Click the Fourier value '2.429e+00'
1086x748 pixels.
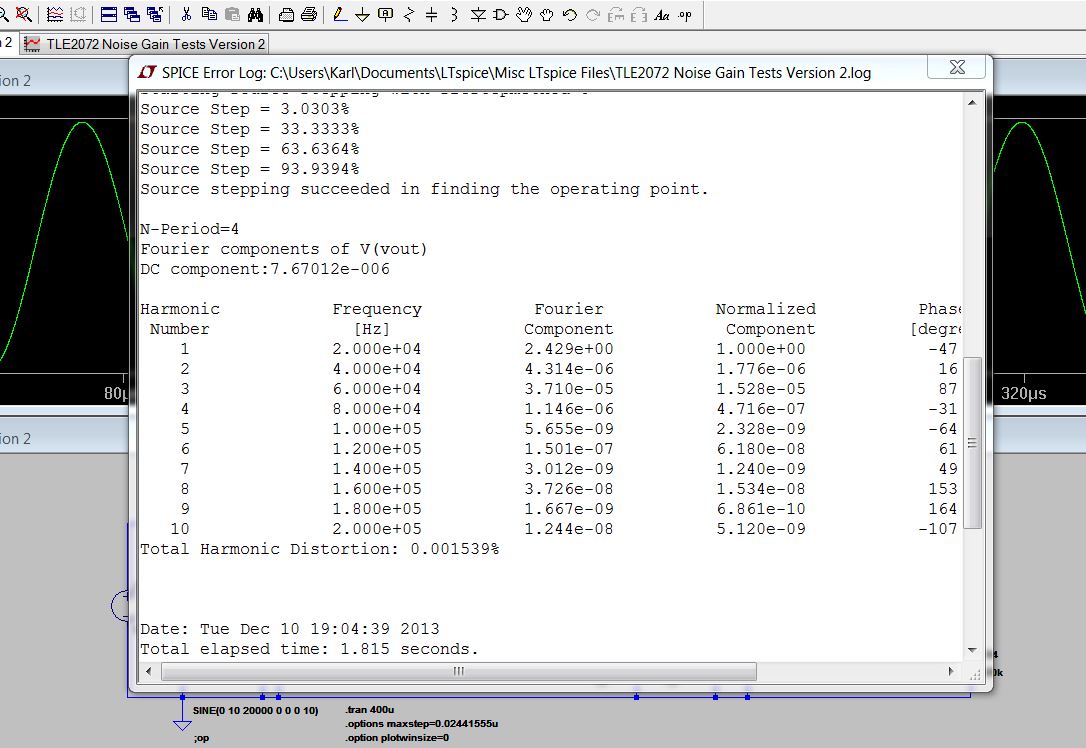569,349
